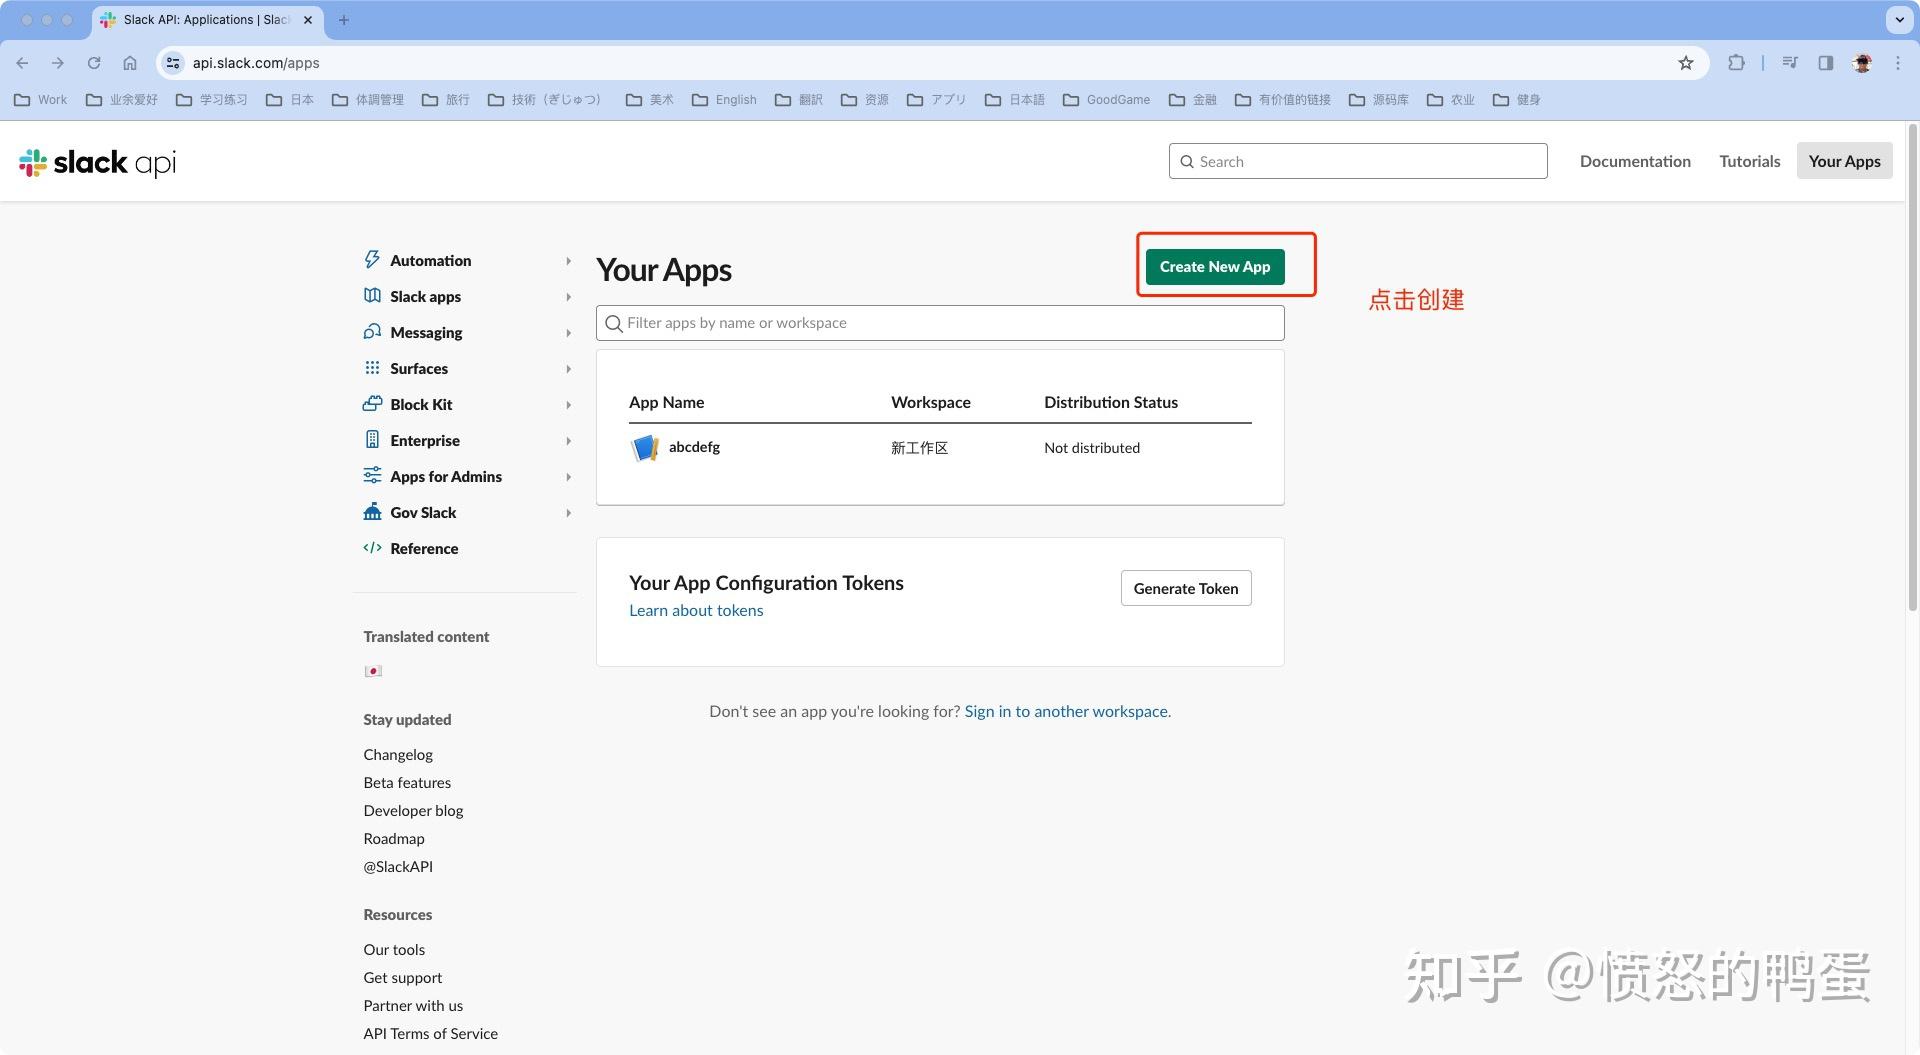Expand the Automation menu arrow
This screenshot has height=1055, width=1920.
point(568,261)
